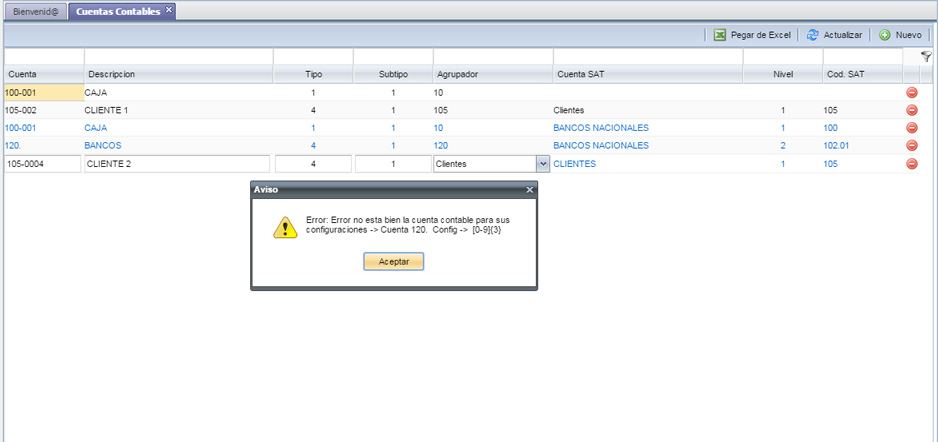Screen dimensions: 938x442
Task: Click the filter funnel icon
Action: coord(925,57)
